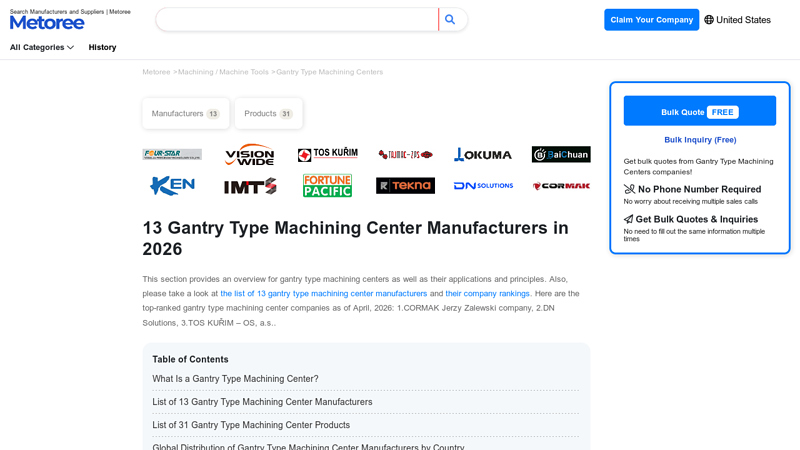Switch to the Manufacturers tab
The width and height of the screenshot is (800, 450).
pyautogui.click(x=185, y=114)
